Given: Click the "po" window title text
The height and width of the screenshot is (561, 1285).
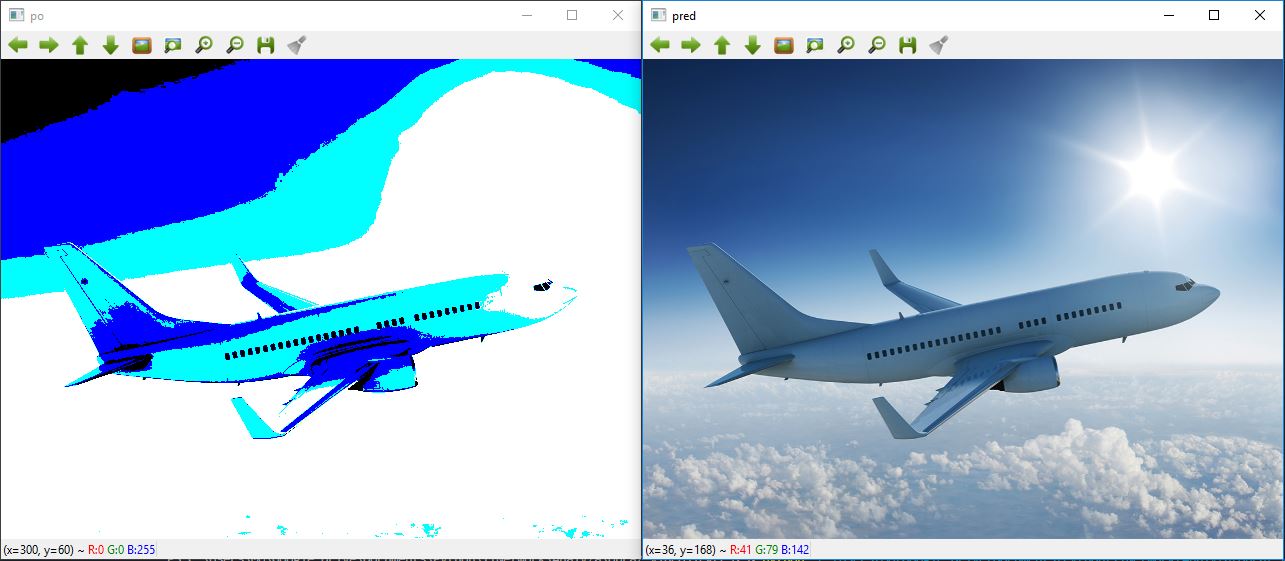Looking at the screenshot, I should (x=37, y=17).
